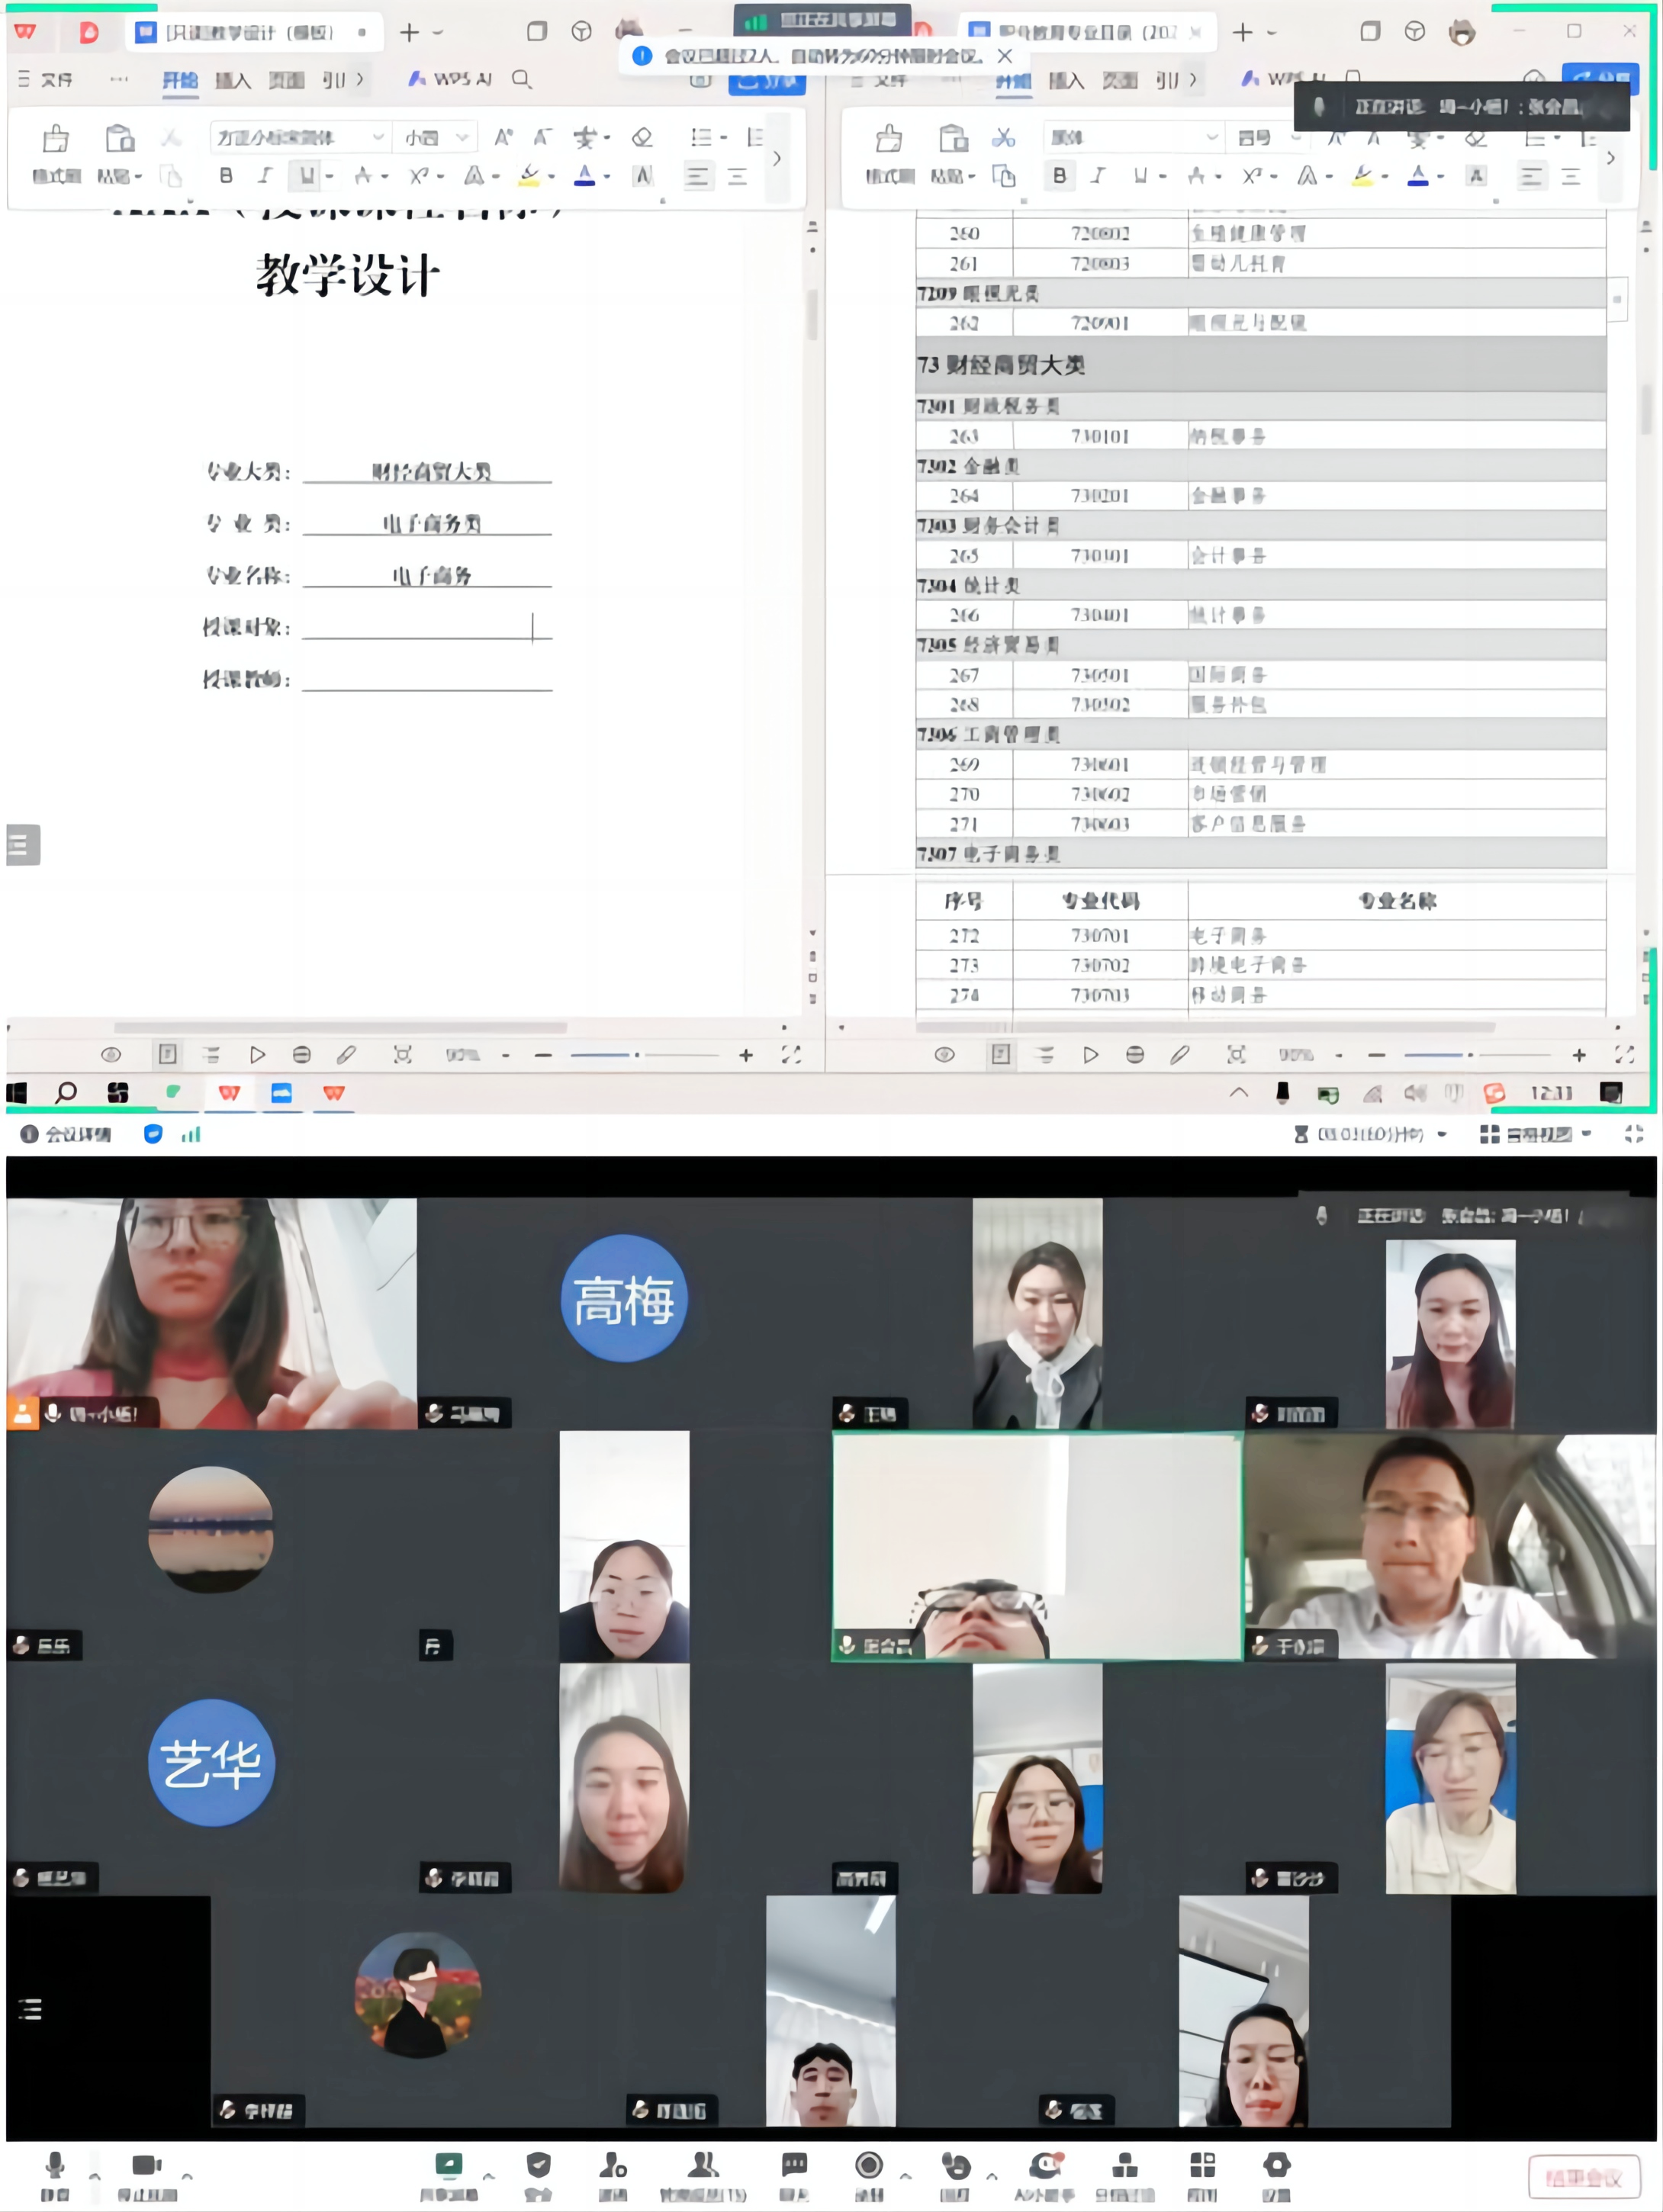This screenshot has height=2212, width=1663.
Task: Open video options arrow in meeting toolbar
Action: click(187, 2176)
